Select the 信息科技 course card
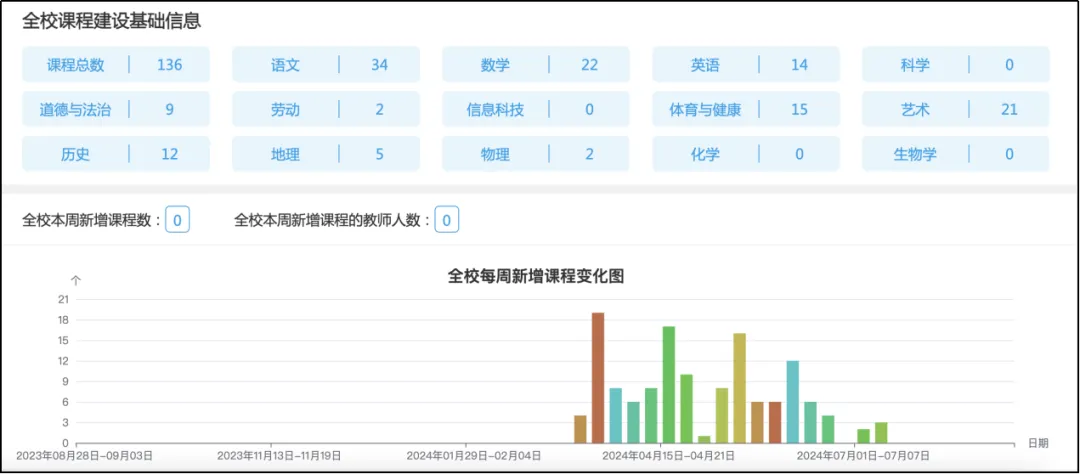 [536, 110]
